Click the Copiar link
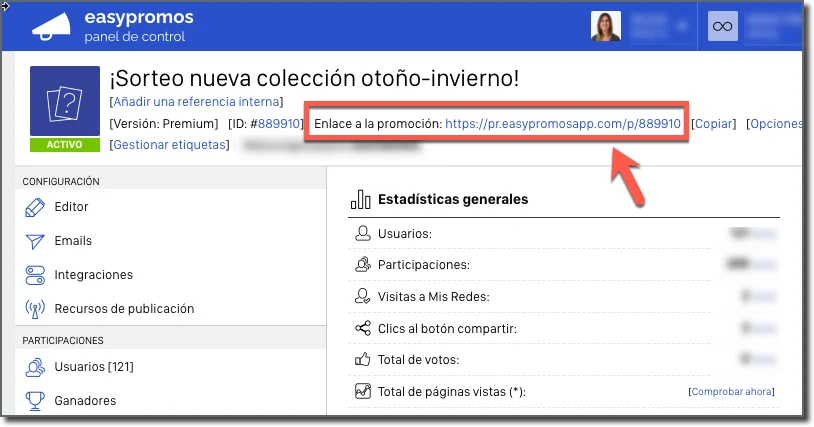814x427 pixels. [x=713, y=124]
